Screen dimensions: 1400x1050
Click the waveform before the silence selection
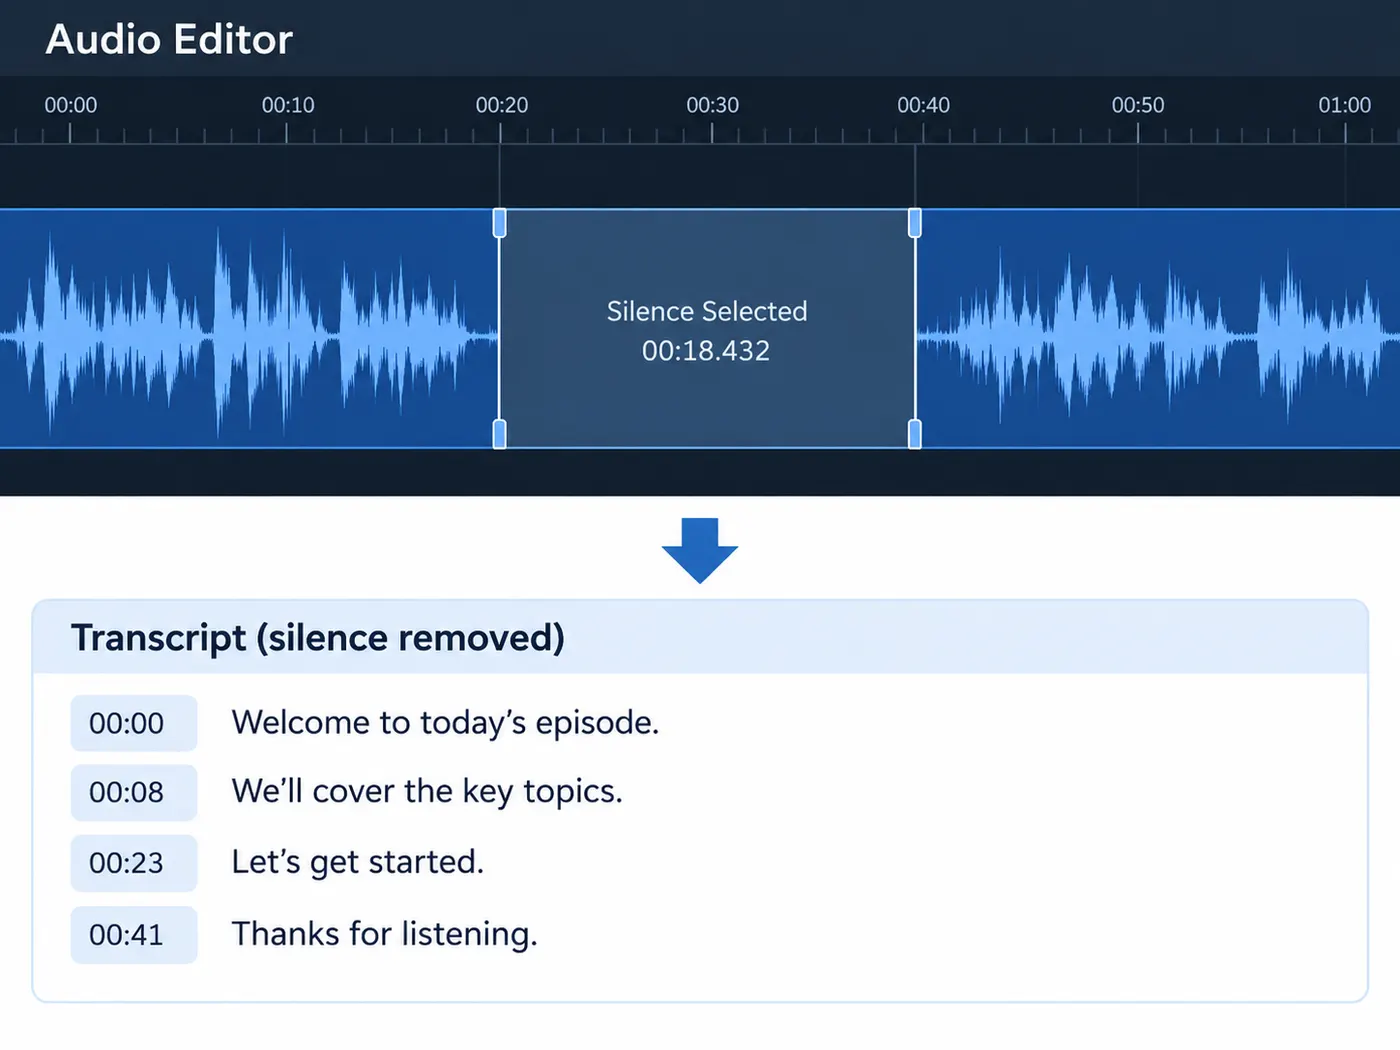pyautogui.click(x=249, y=329)
